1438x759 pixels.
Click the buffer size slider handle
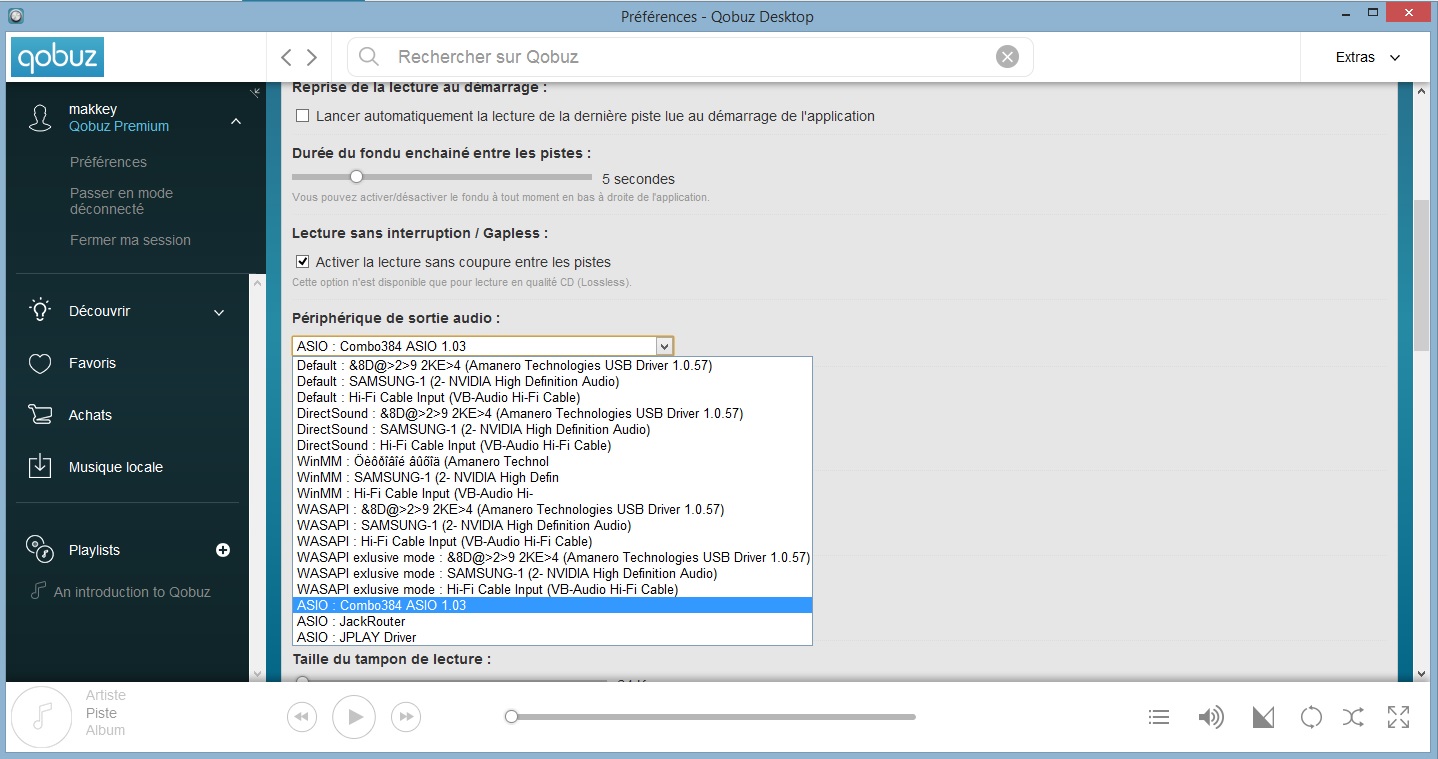pos(302,680)
